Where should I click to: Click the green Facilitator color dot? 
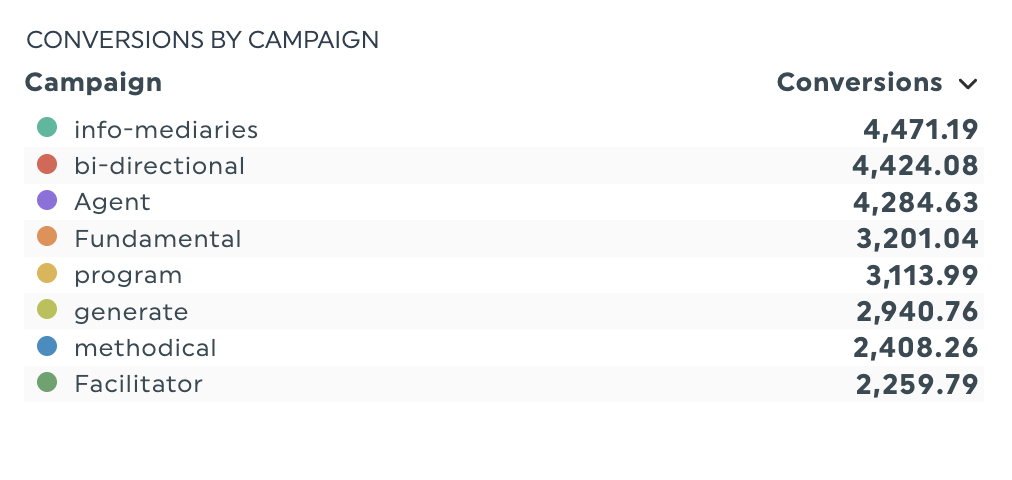[x=47, y=383]
